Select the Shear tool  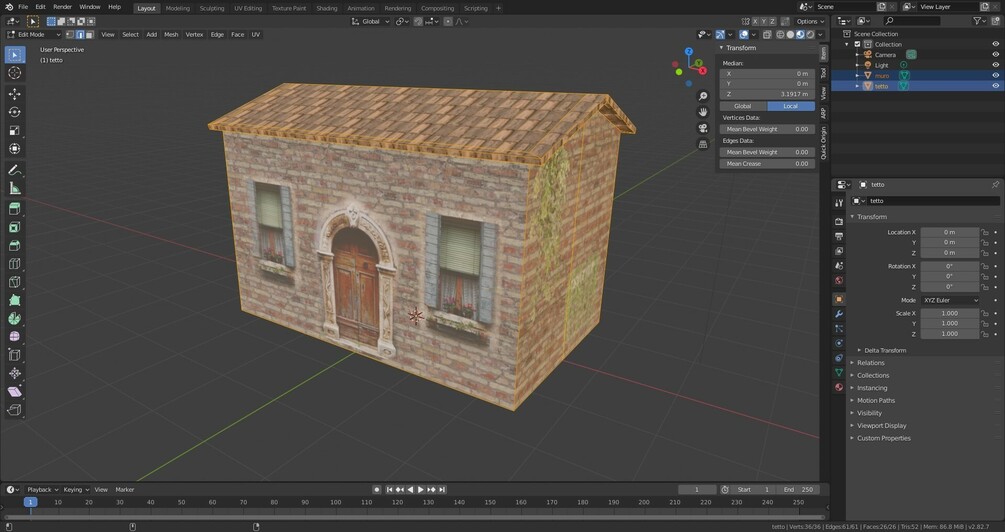15,392
